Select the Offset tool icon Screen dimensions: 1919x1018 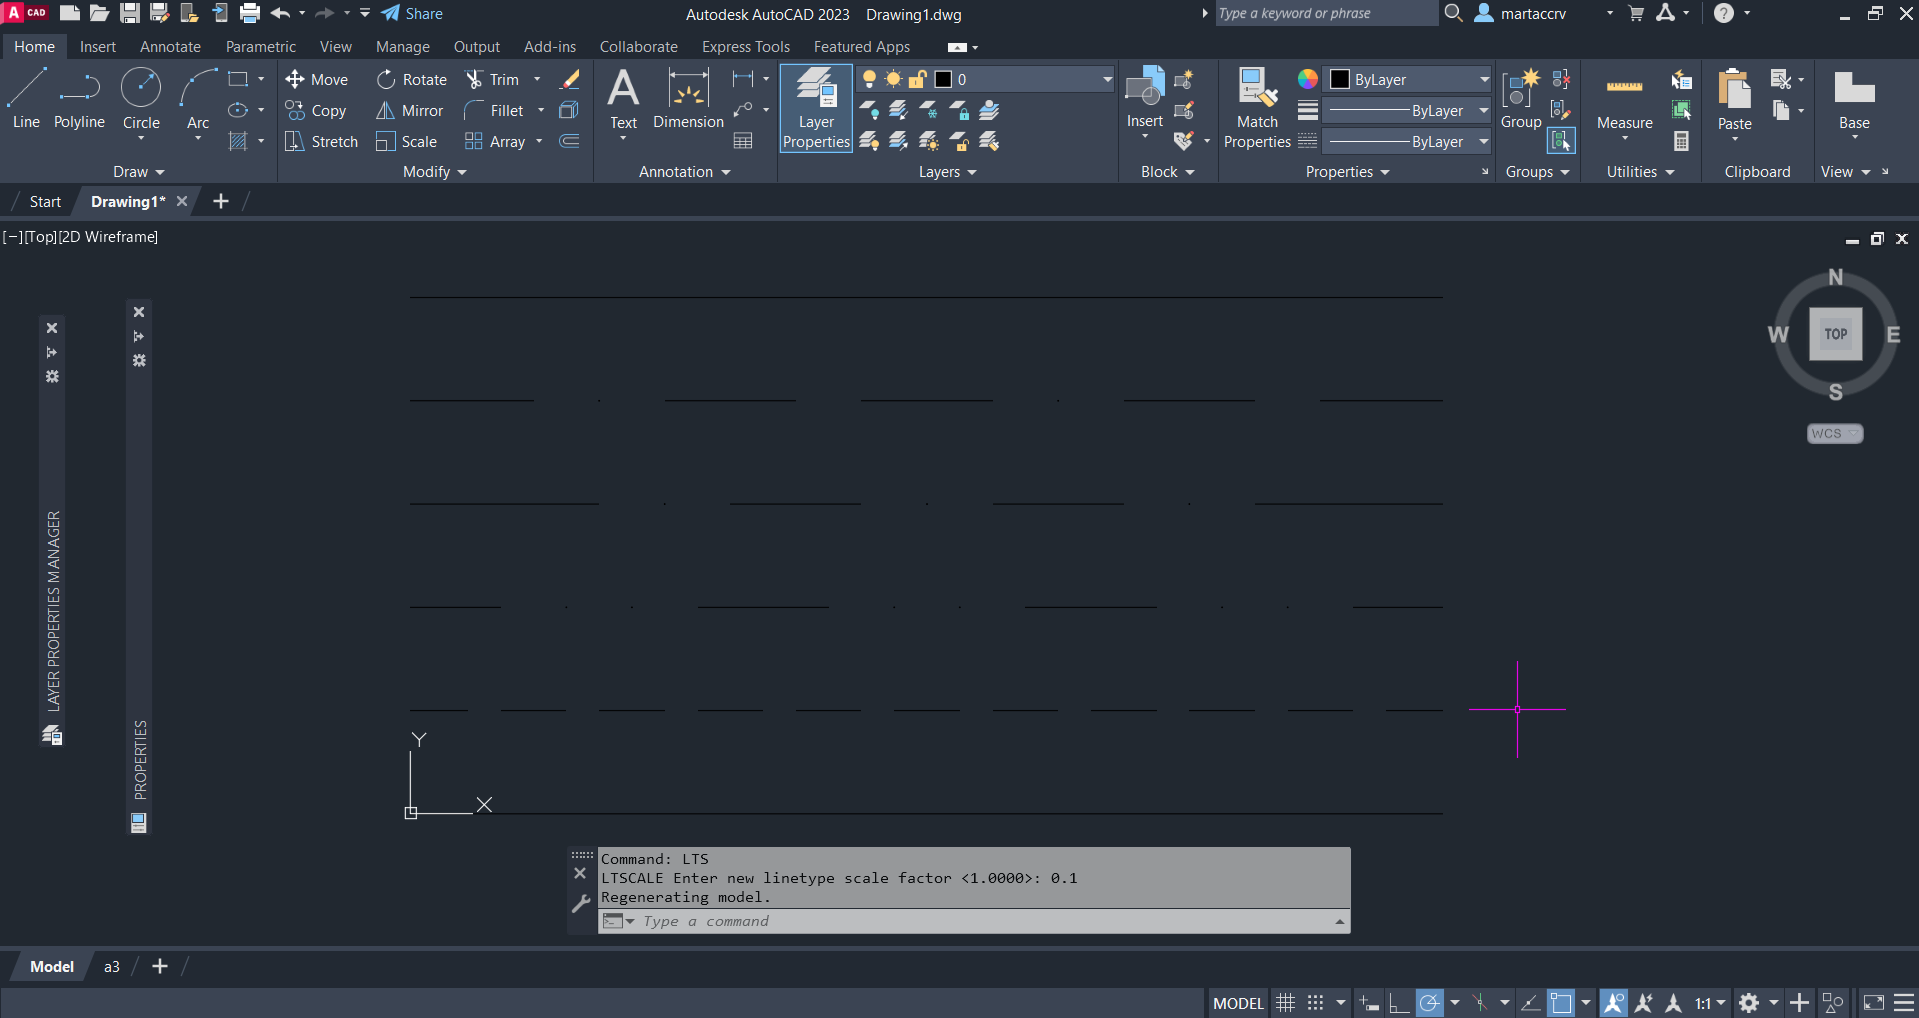pyautogui.click(x=569, y=141)
